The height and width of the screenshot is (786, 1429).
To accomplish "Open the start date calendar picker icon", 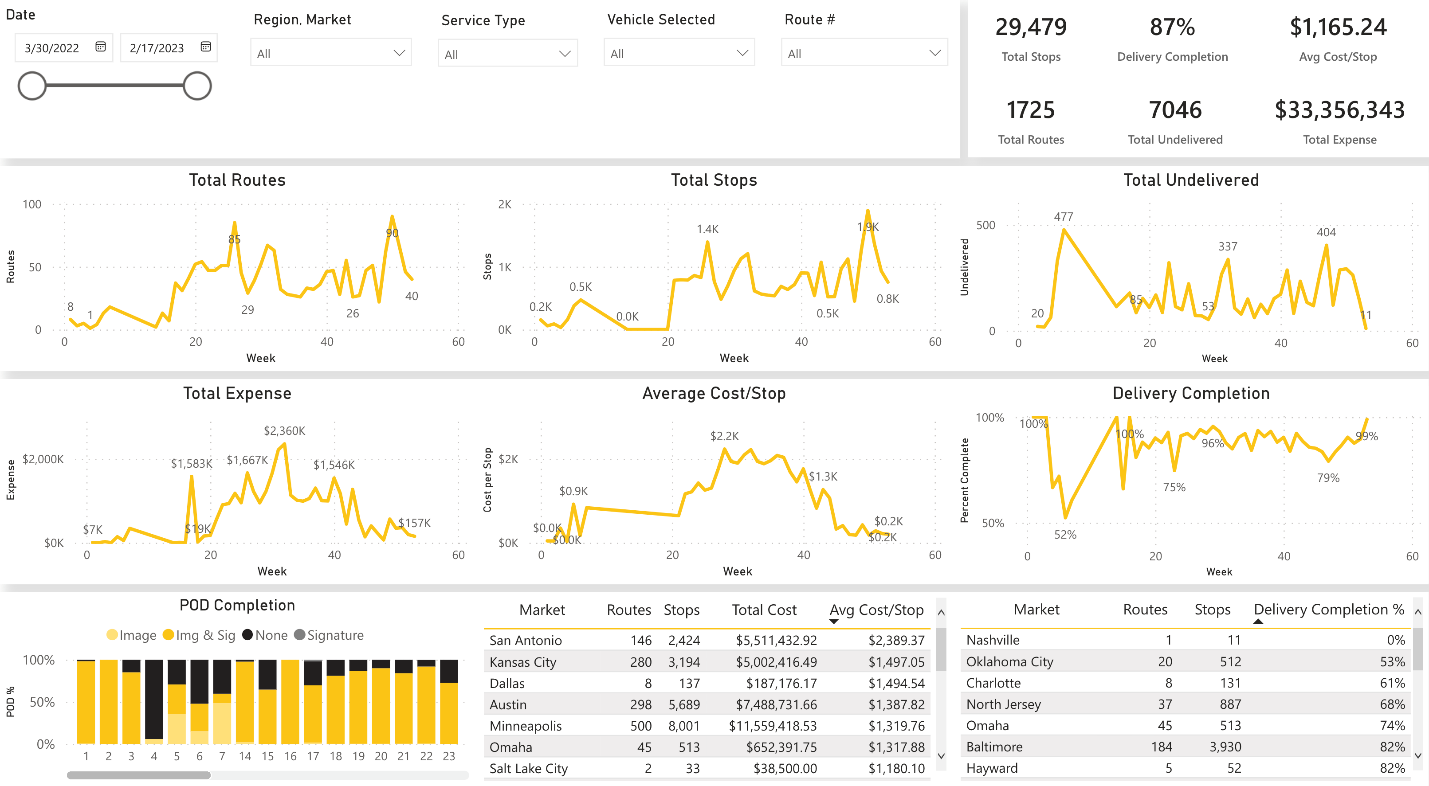I will (101, 47).
